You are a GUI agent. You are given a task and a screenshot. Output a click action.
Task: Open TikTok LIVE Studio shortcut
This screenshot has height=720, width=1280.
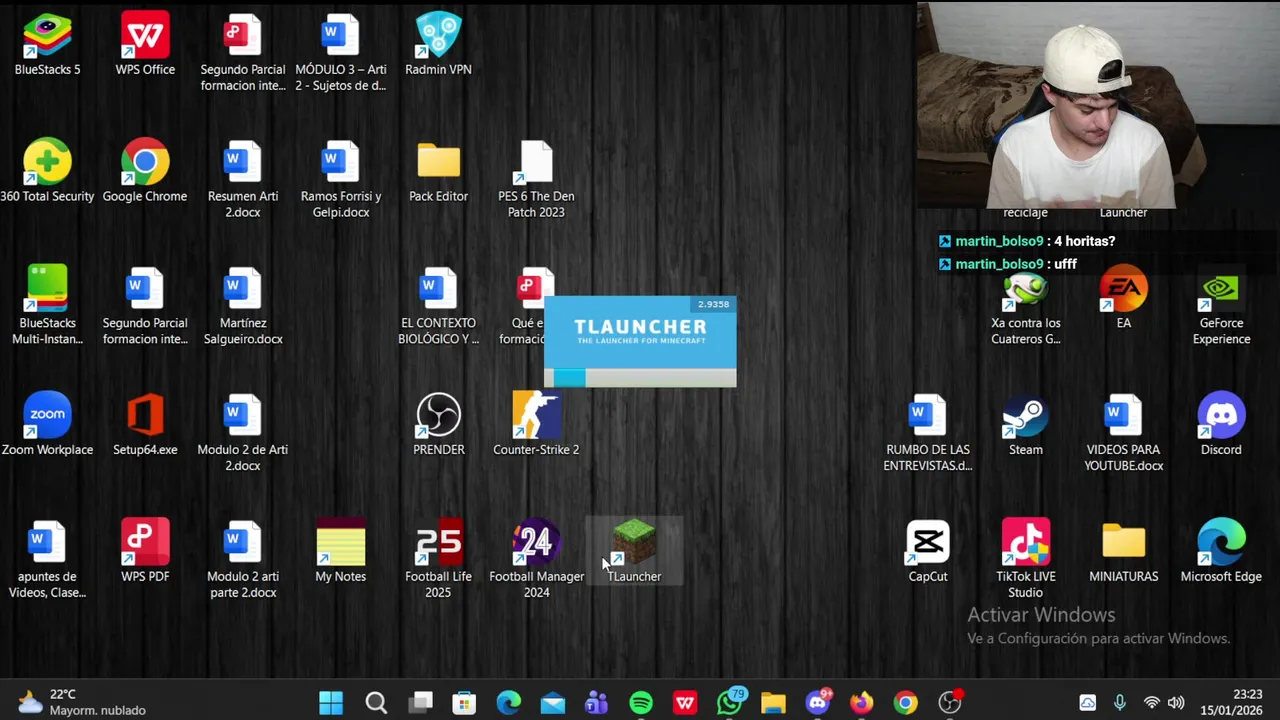[1026, 560]
